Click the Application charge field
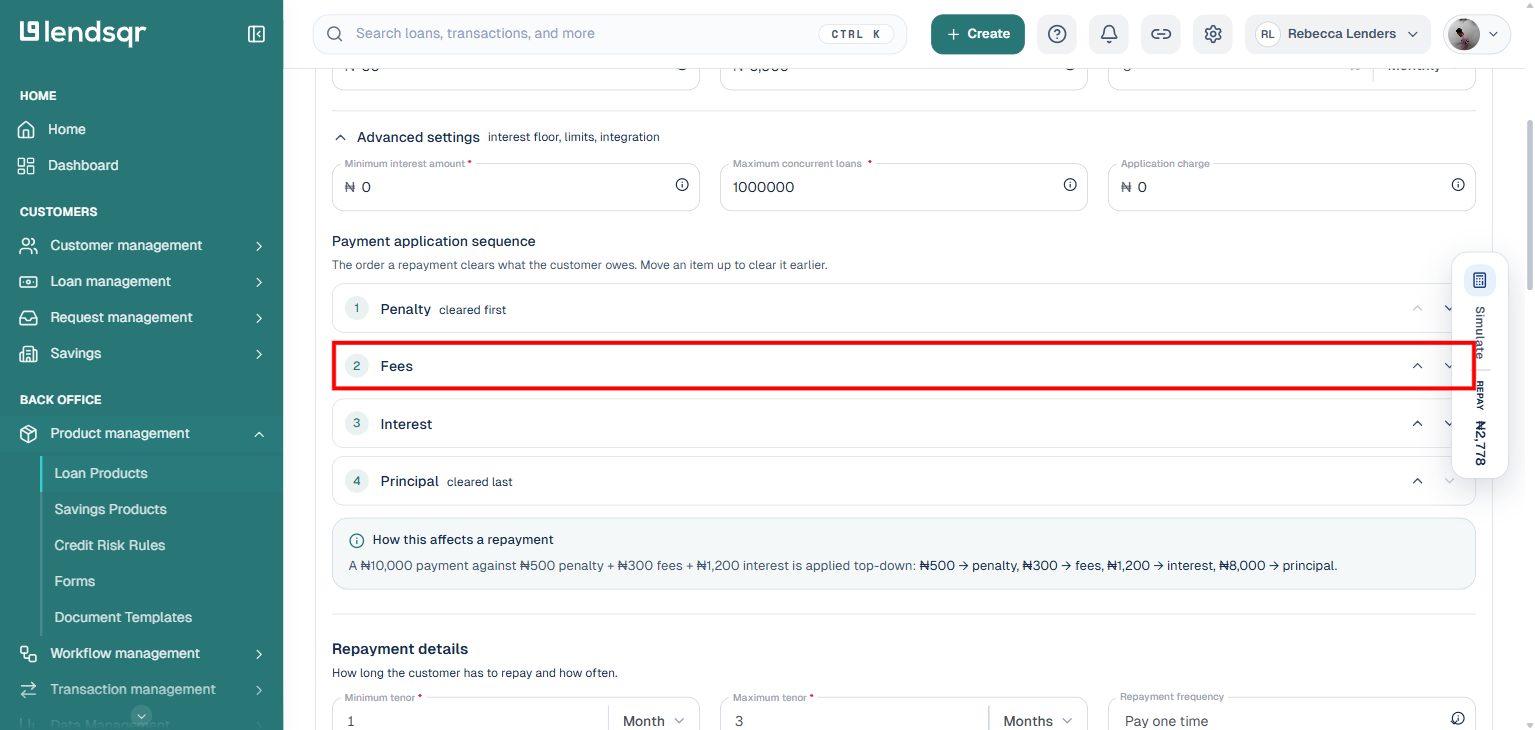The height and width of the screenshot is (730, 1535). pyautogui.click(x=1292, y=187)
